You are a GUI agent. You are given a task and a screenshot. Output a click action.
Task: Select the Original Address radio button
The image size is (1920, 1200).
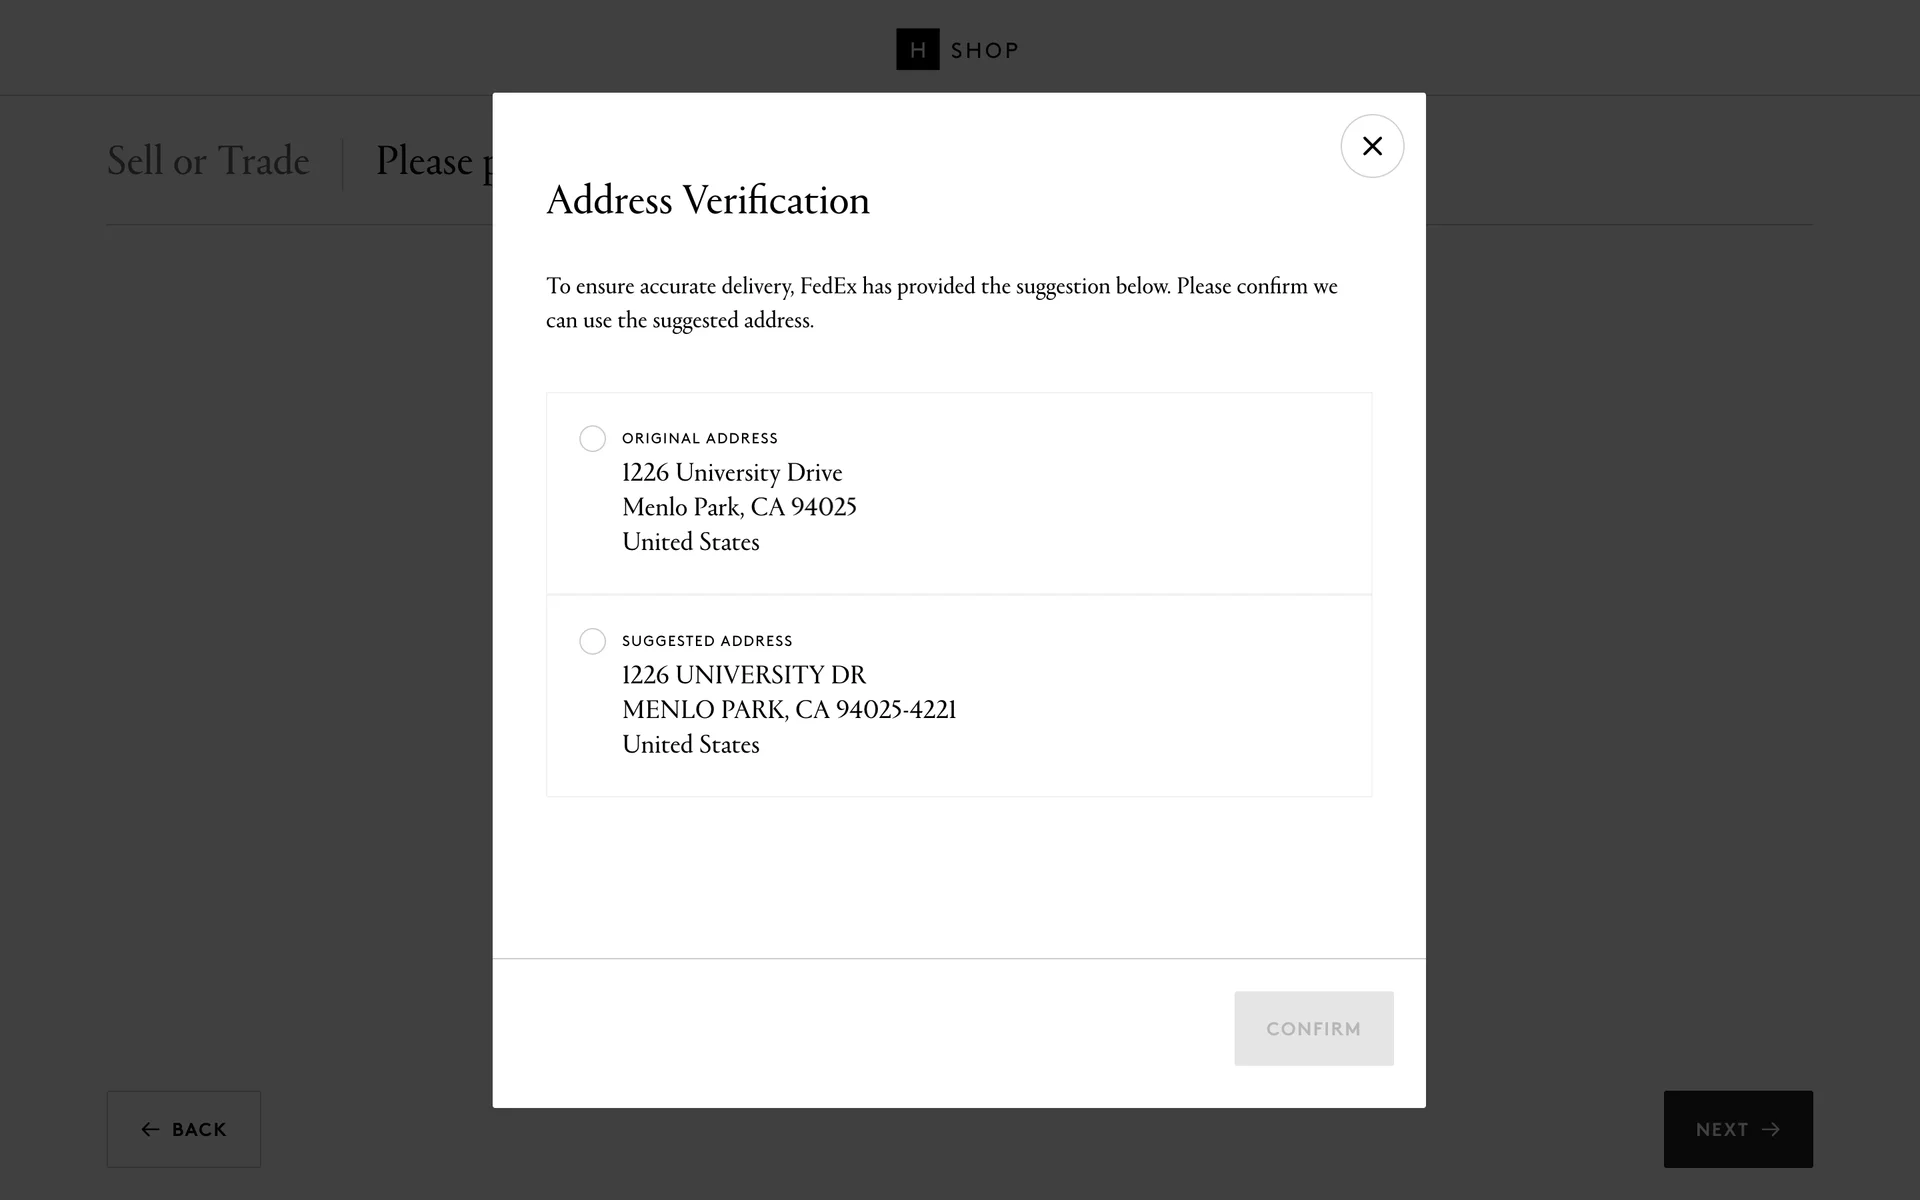click(x=592, y=439)
